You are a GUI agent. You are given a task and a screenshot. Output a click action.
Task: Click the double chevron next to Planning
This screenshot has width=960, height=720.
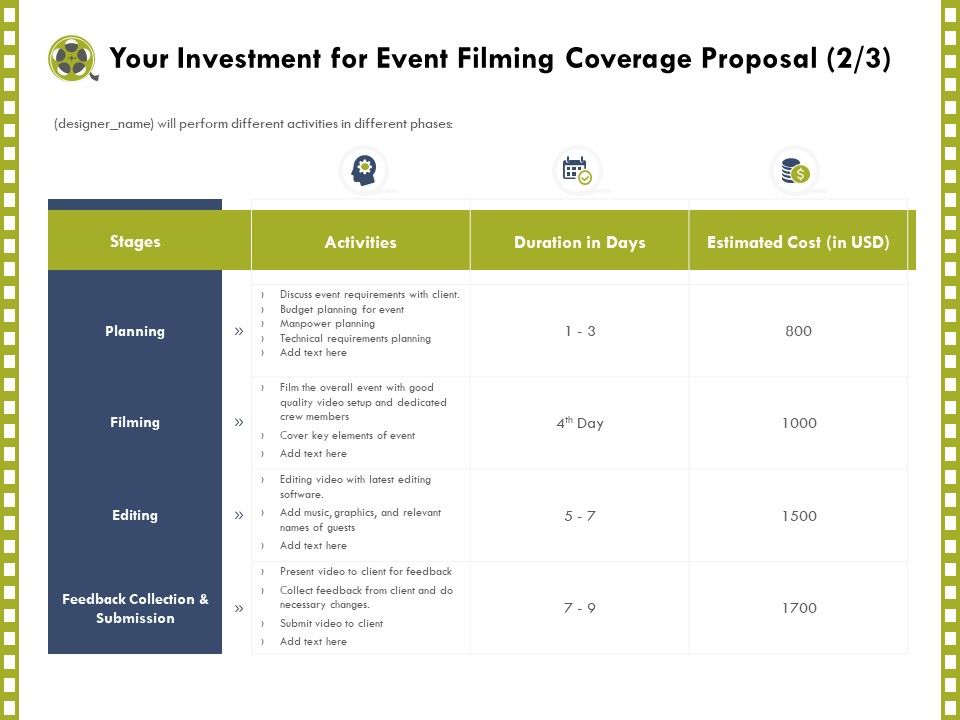coord(239,331)
